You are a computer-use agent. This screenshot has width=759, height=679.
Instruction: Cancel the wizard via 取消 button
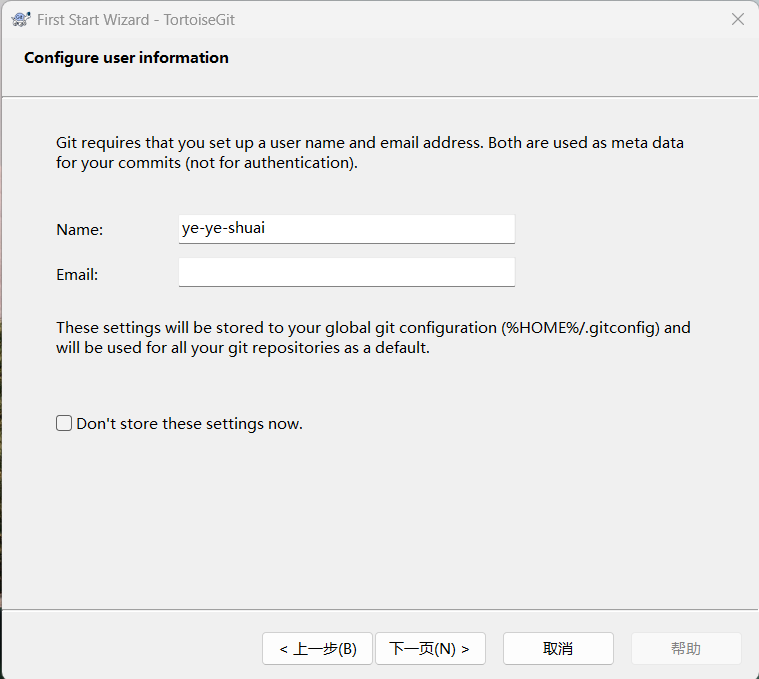coord(558,649)
